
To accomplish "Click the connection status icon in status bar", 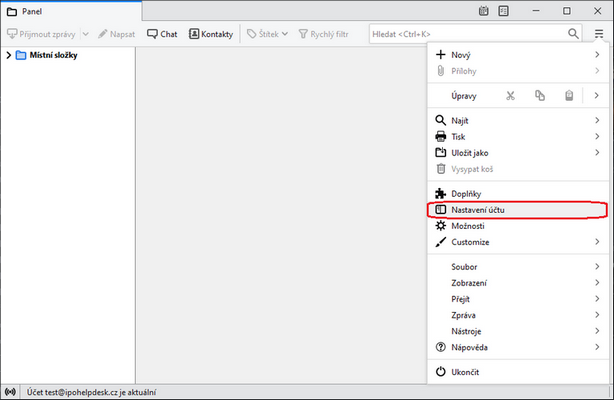I will click(11, 392).
